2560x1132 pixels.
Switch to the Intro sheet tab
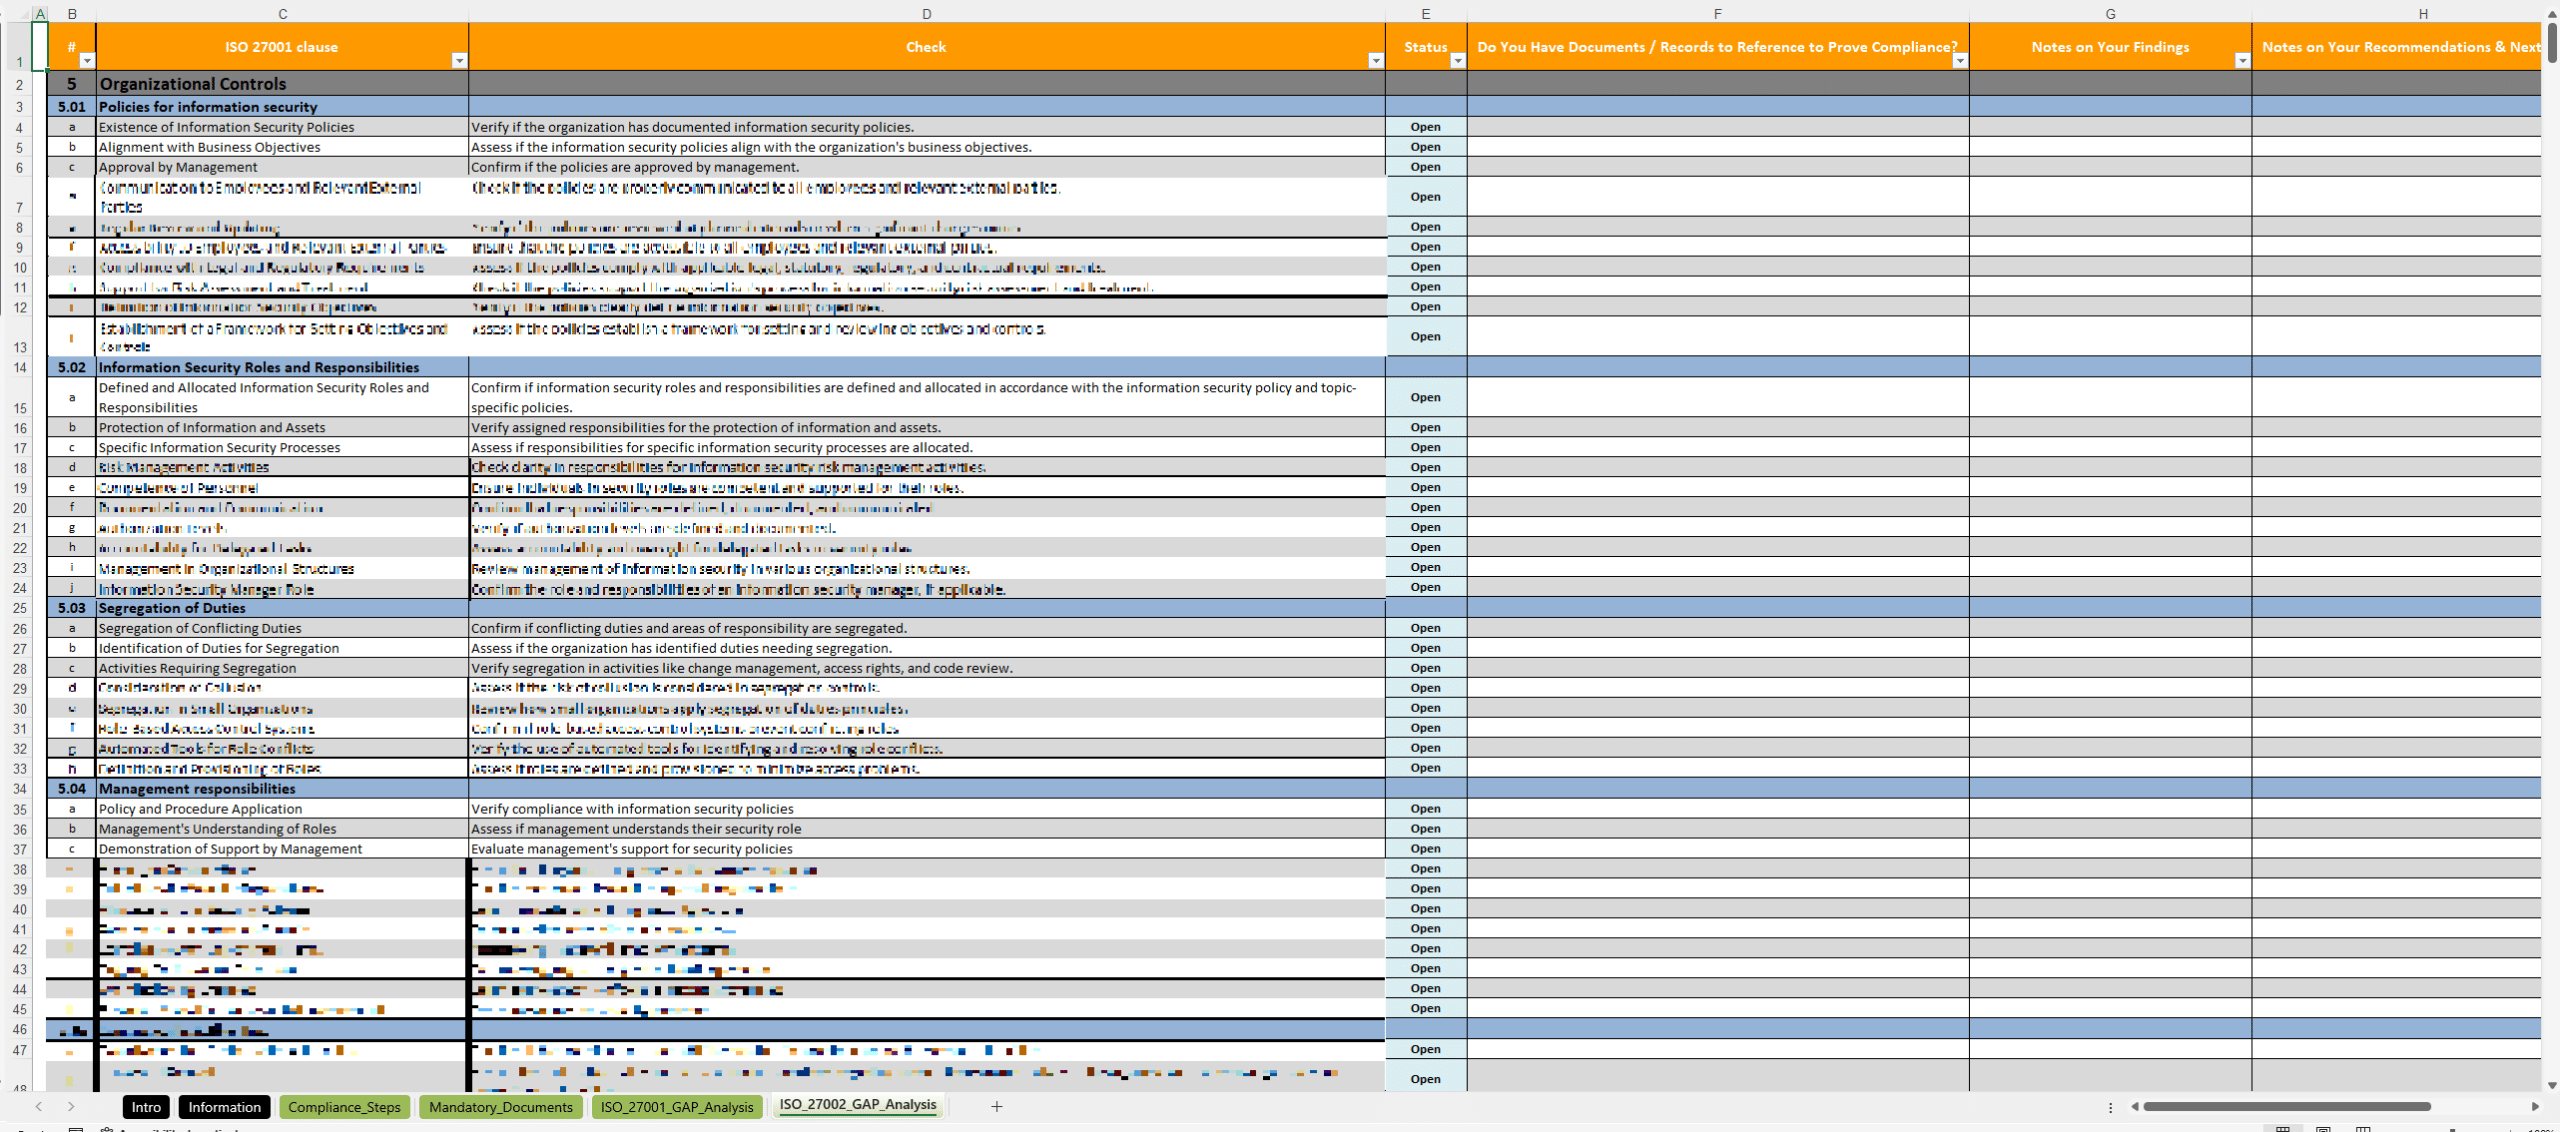(146, 1107)
